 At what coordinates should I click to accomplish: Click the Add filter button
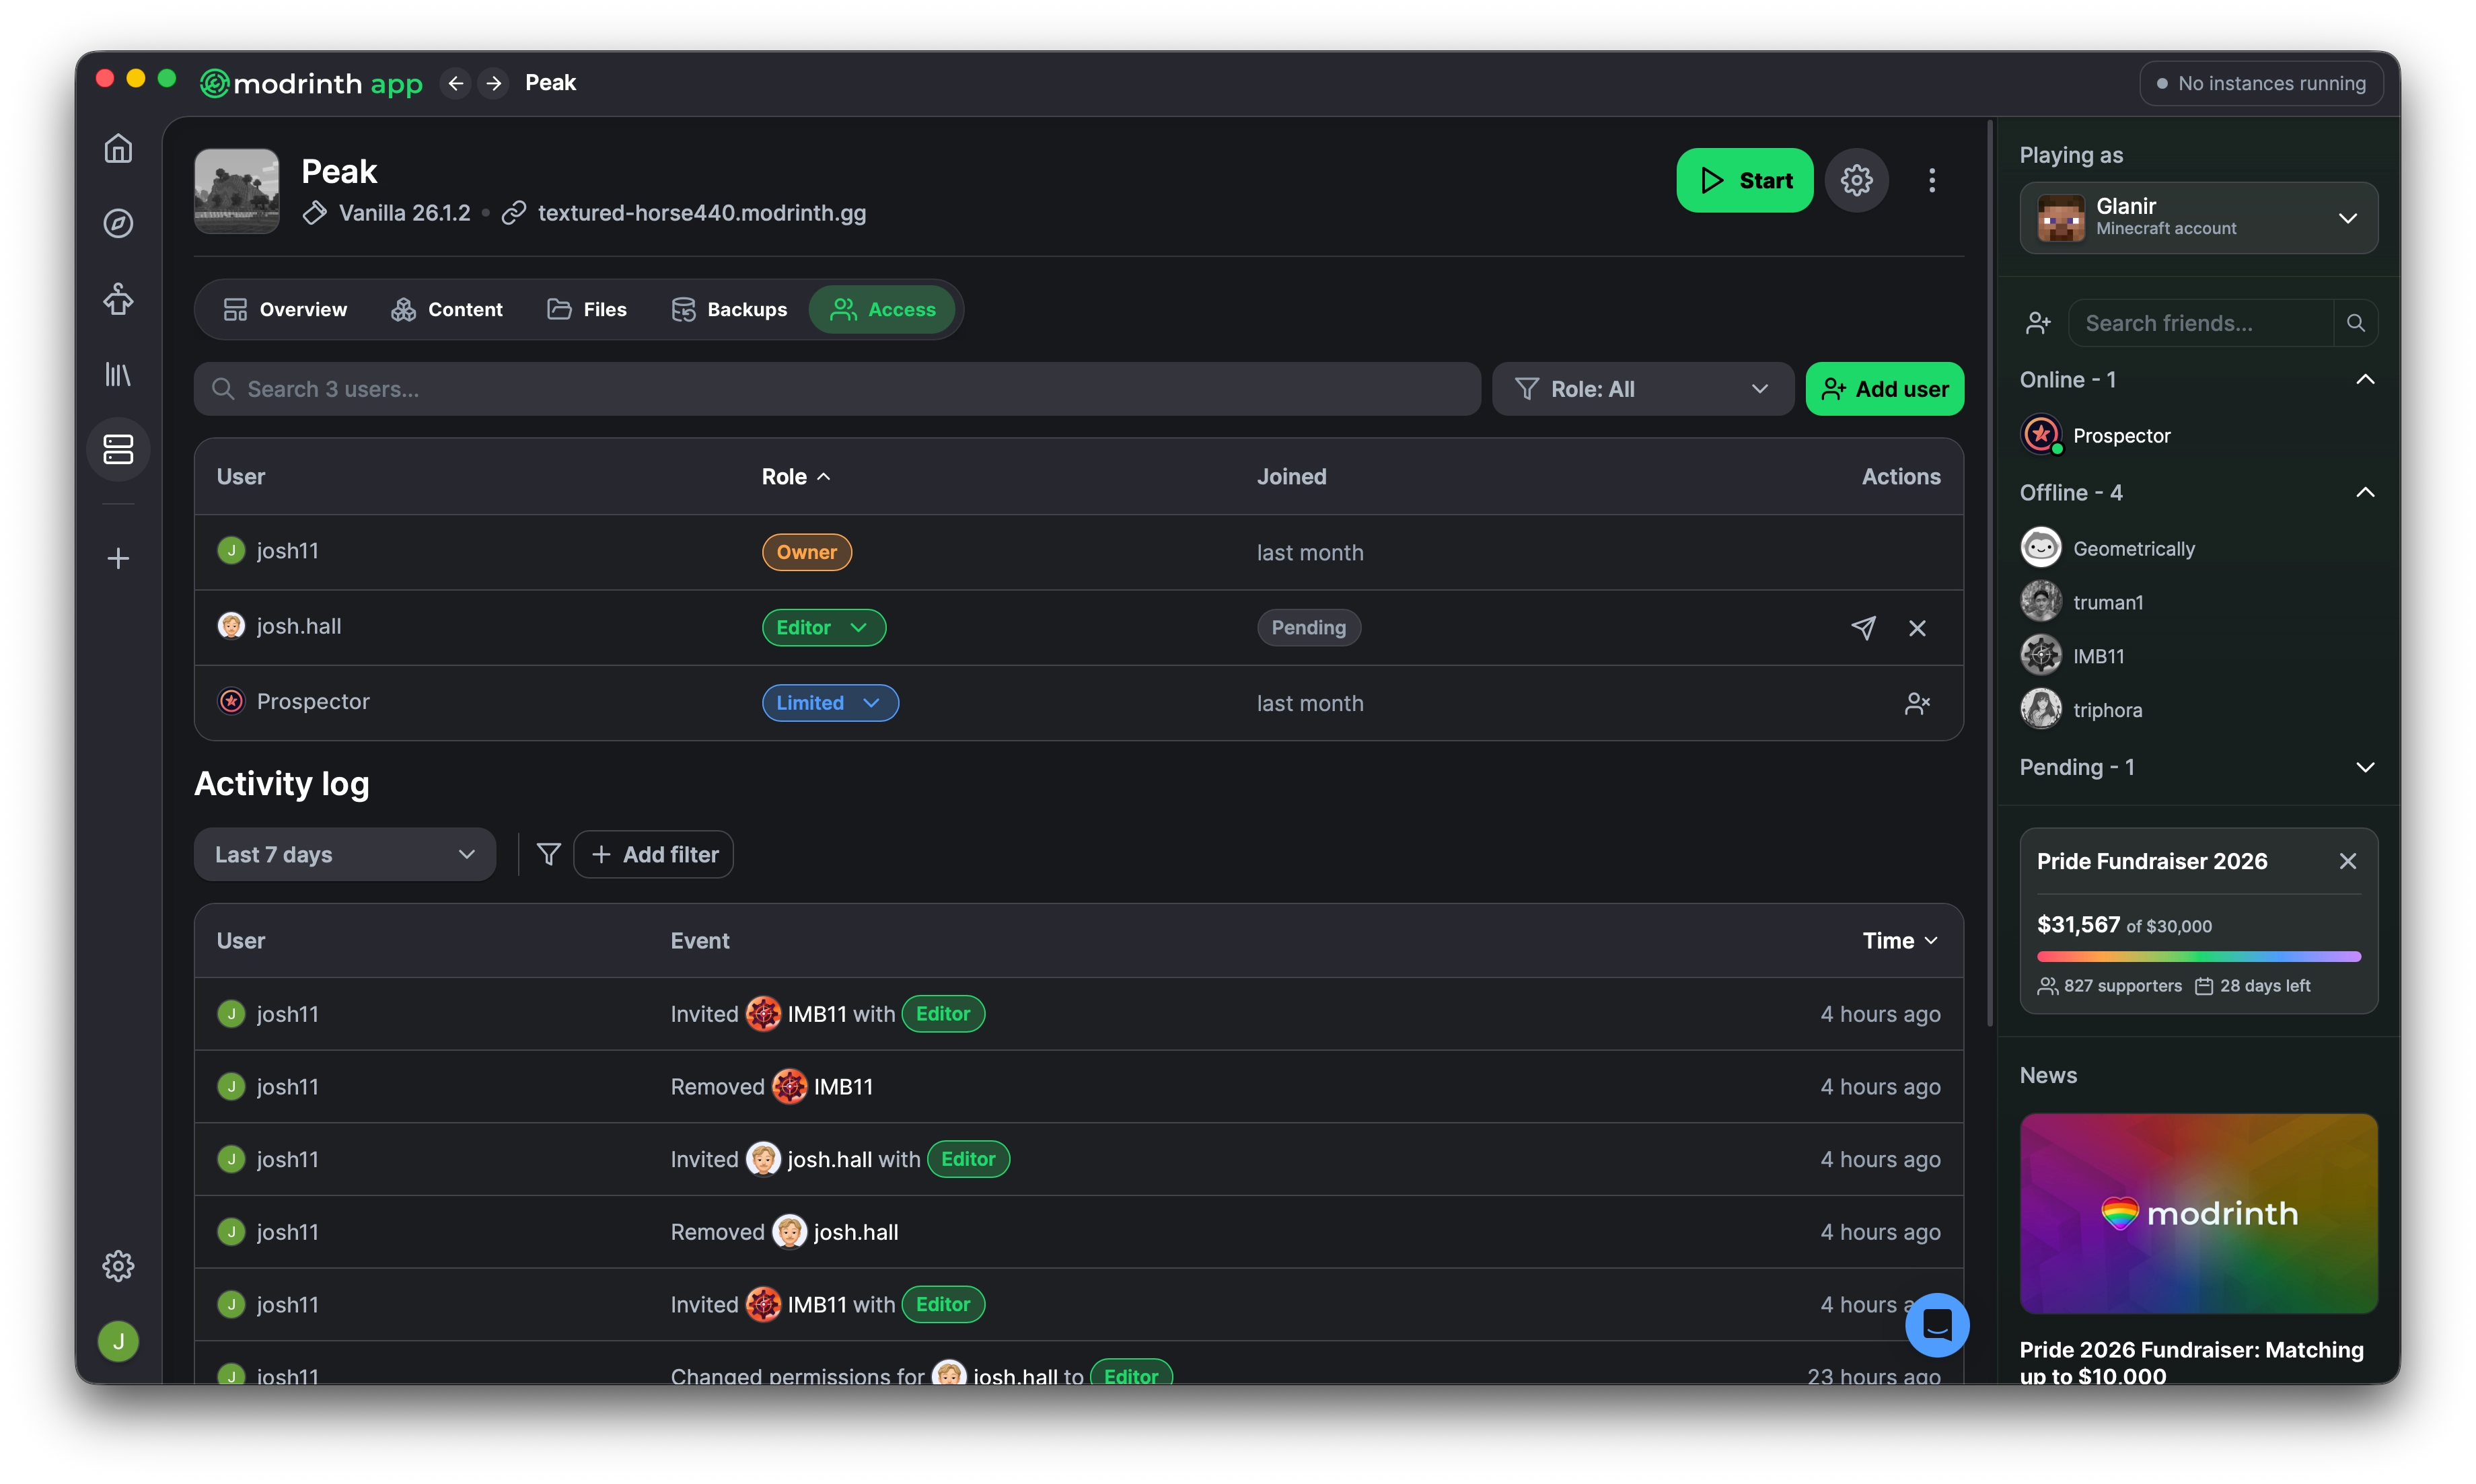click(654, 854)
